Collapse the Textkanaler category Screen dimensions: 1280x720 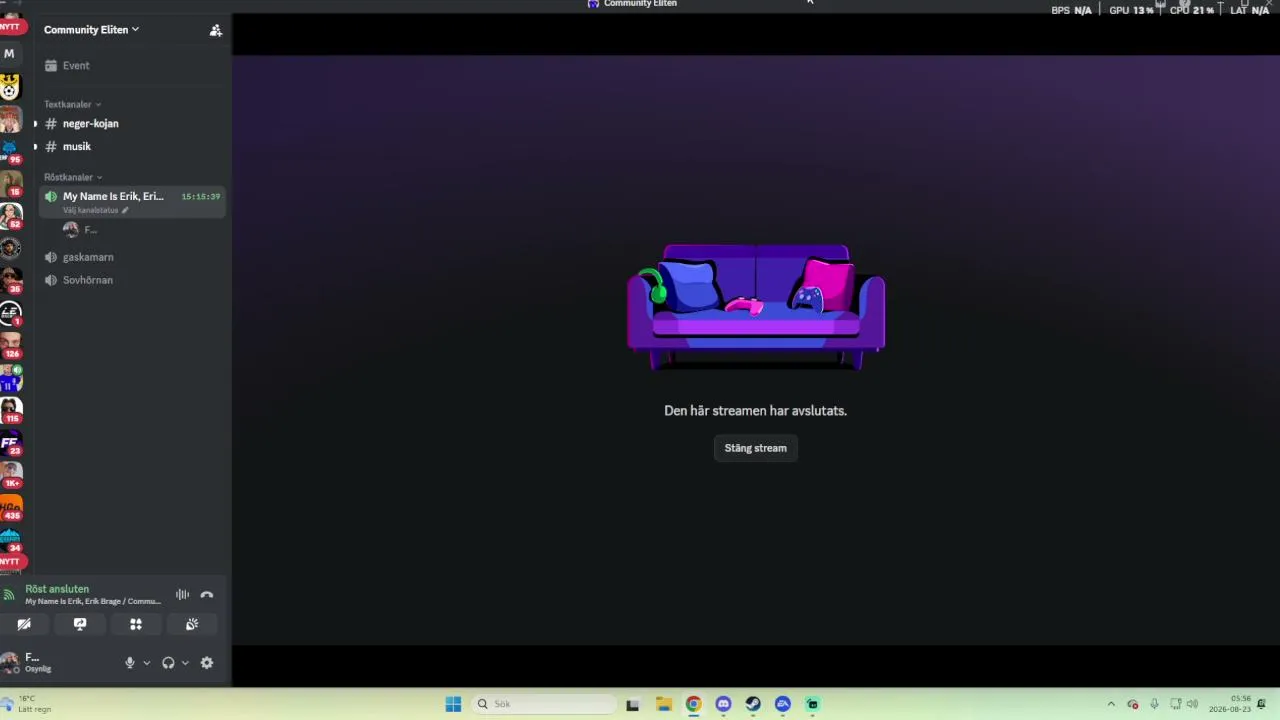73,105
